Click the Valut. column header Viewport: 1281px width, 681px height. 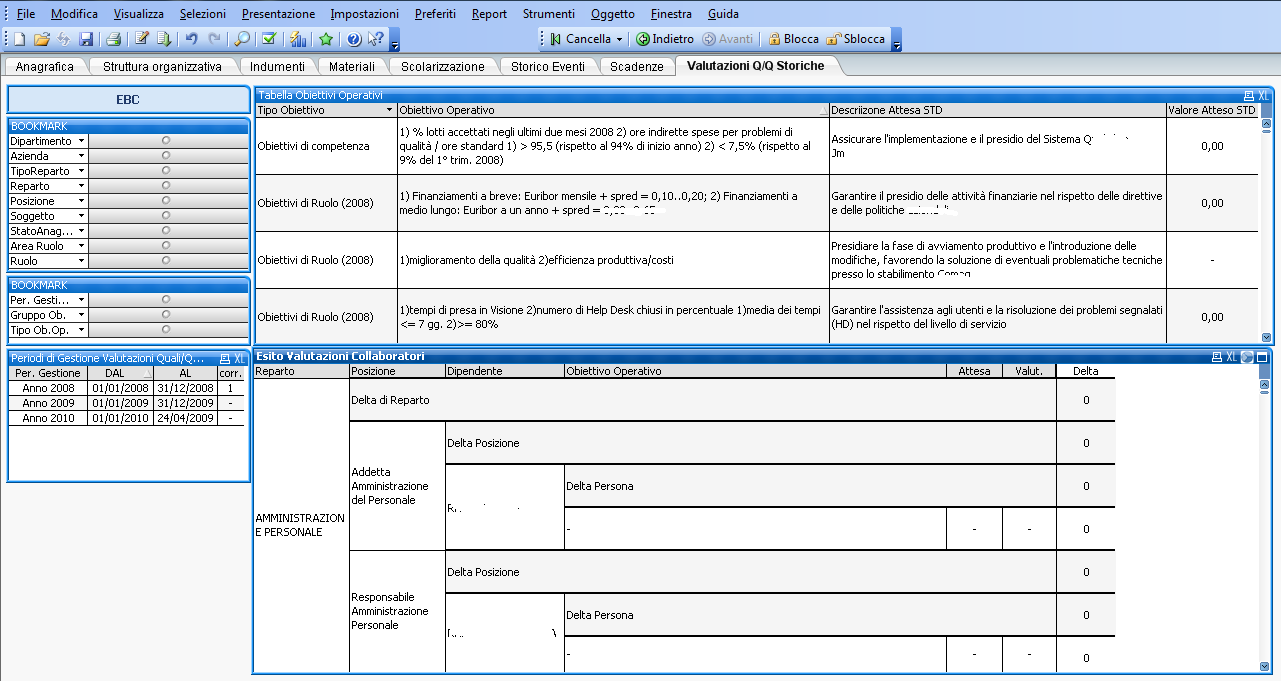(1029, 371)
